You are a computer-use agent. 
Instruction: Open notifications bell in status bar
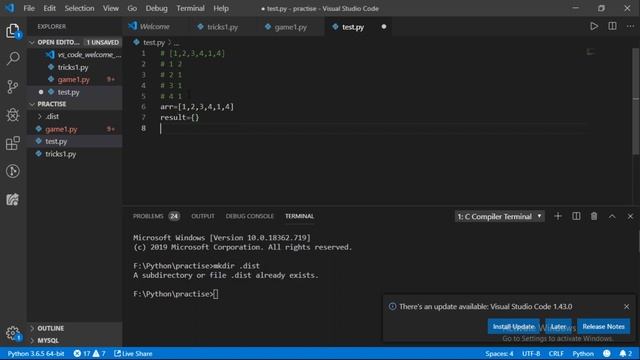click(x=625, y=353)
